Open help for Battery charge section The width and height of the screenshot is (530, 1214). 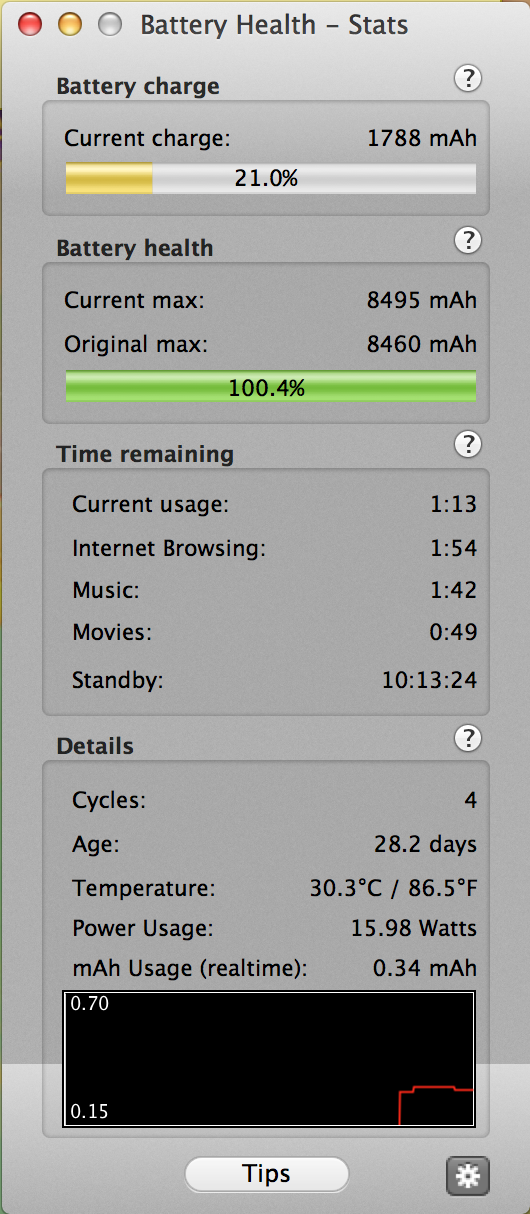pyautogui.click(x=468, y=79)
